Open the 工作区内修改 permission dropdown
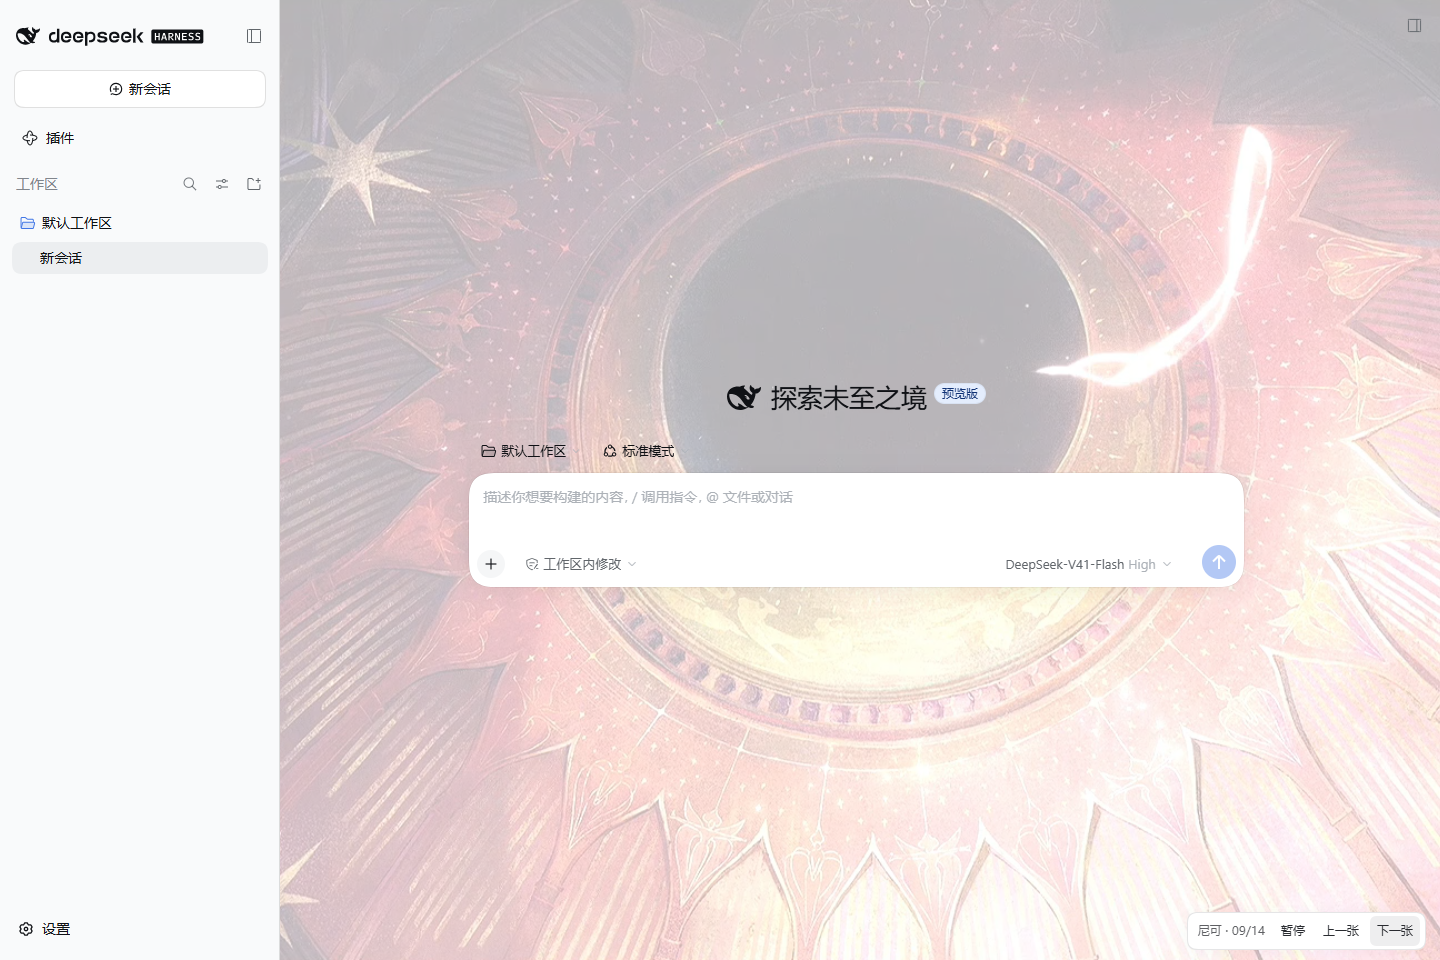 click(581, 564)
